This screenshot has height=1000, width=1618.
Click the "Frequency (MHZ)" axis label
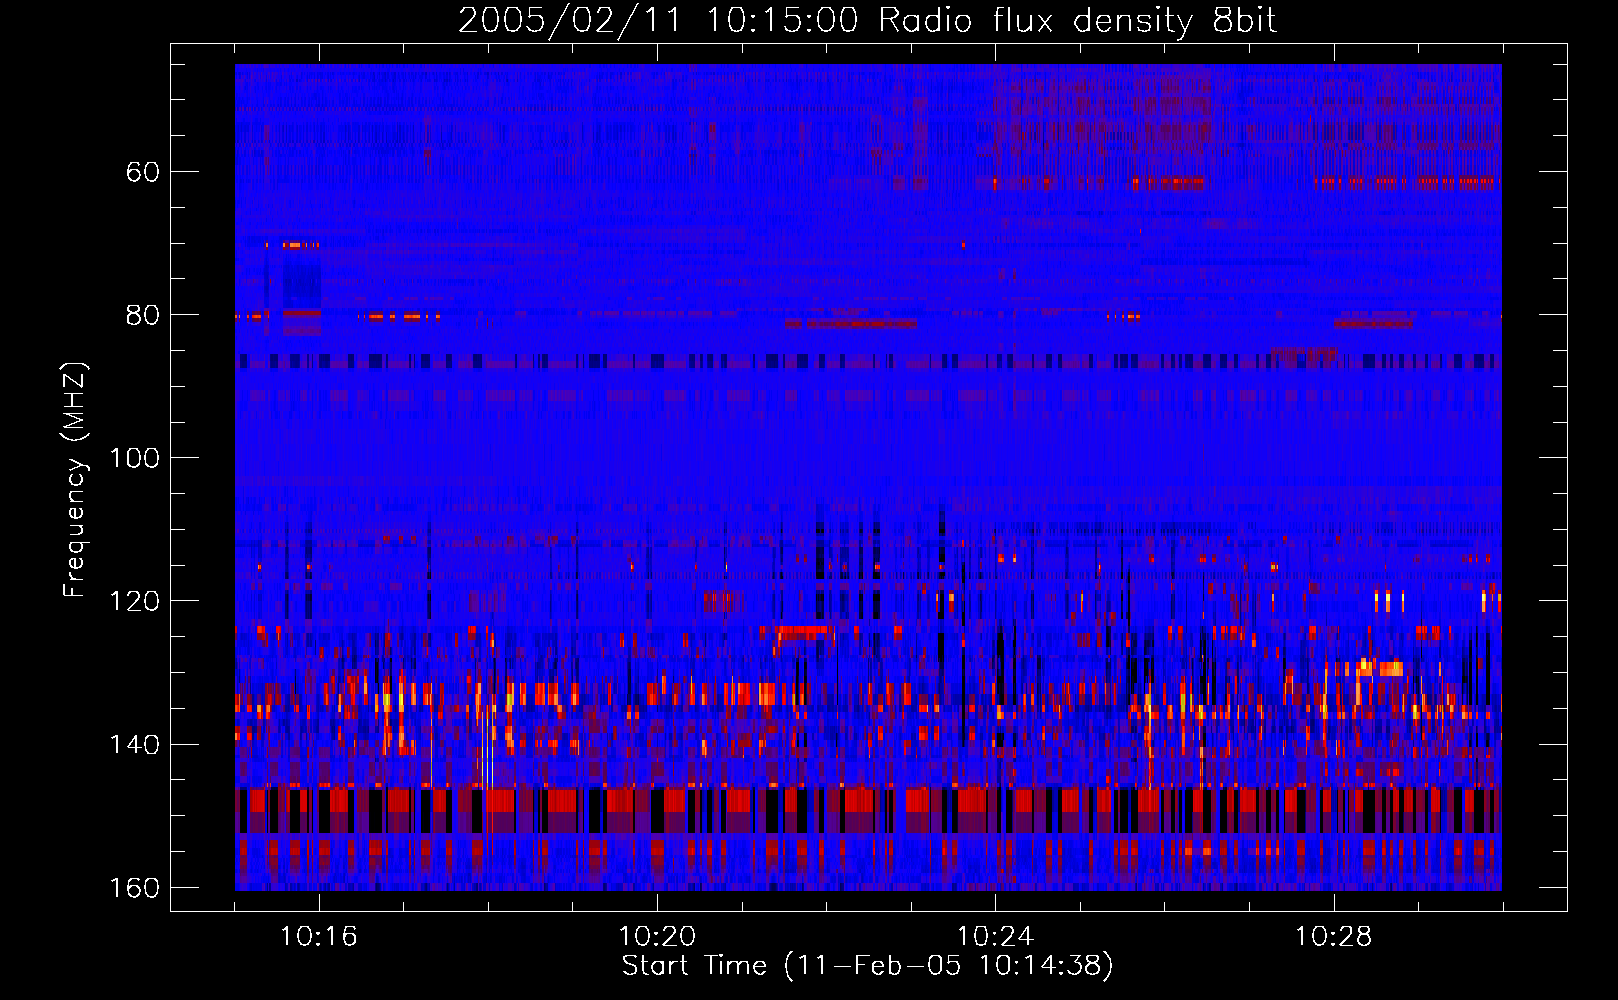pyautogui.click(x=75, y=480)
